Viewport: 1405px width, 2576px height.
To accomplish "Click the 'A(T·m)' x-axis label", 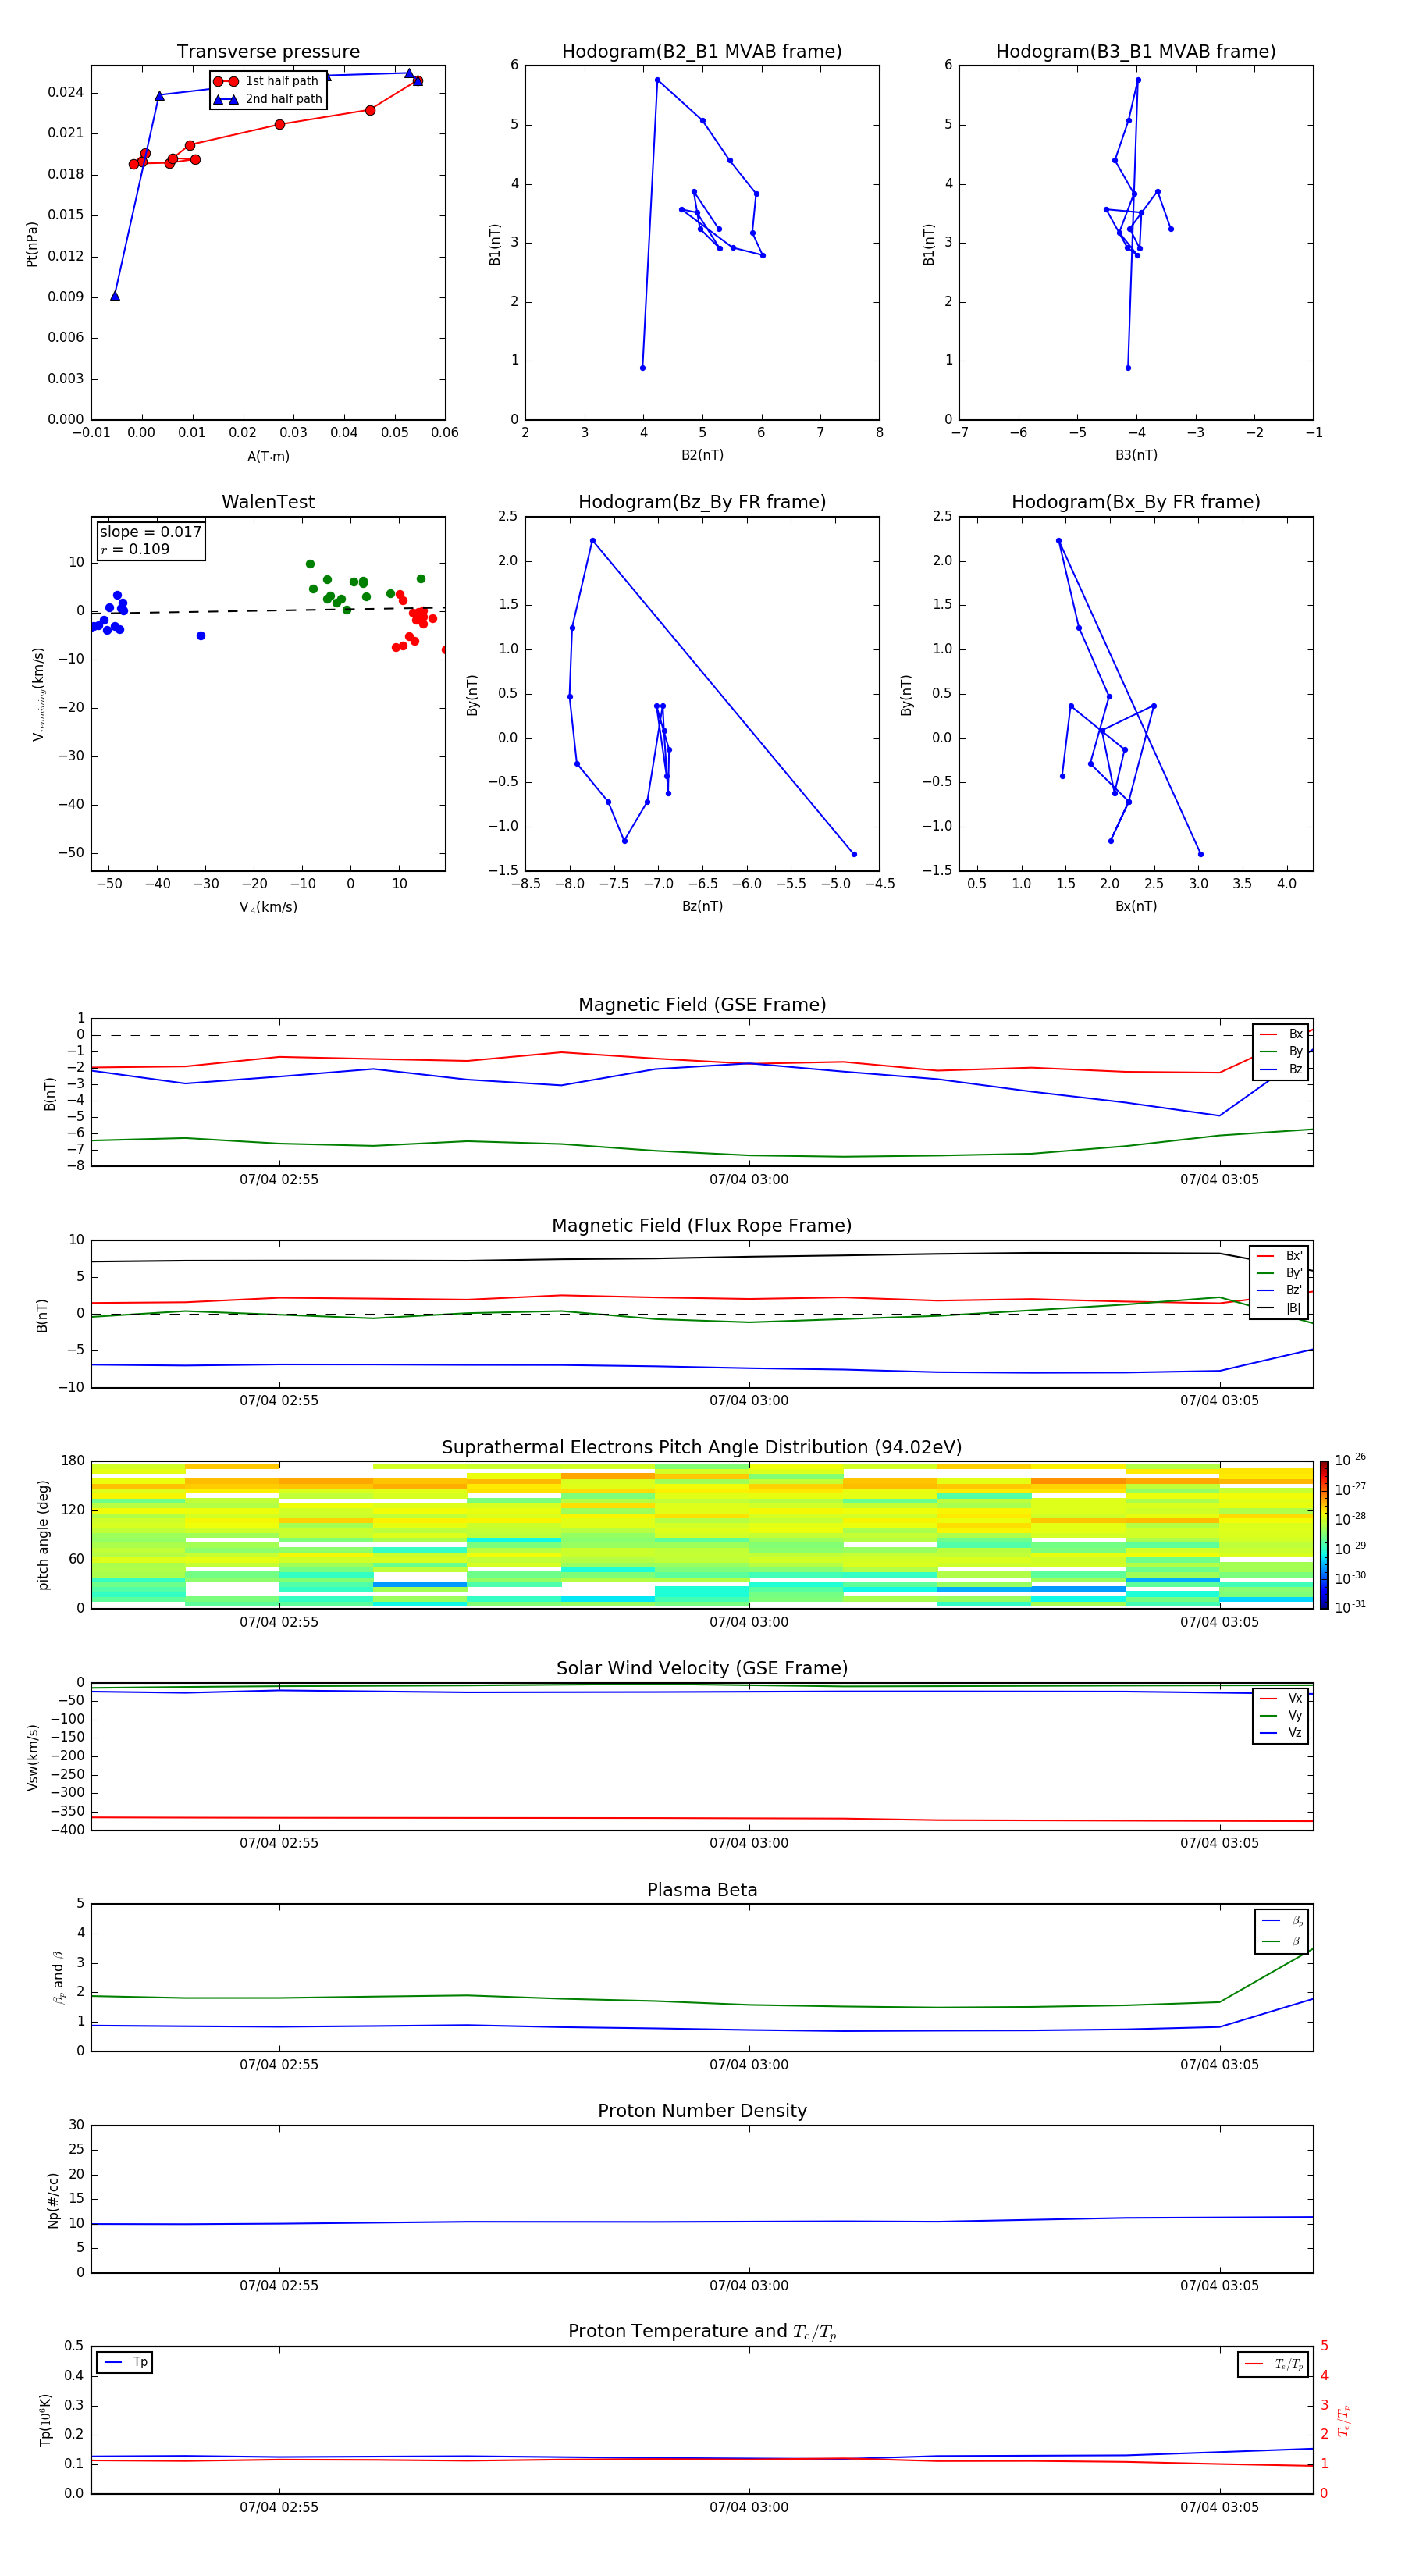I will (268, 456).
